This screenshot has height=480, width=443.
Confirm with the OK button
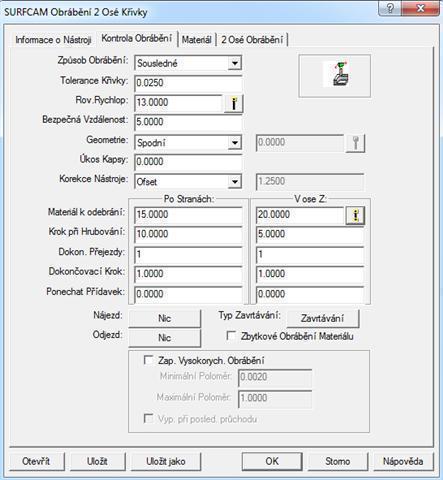tap(272, 461)
